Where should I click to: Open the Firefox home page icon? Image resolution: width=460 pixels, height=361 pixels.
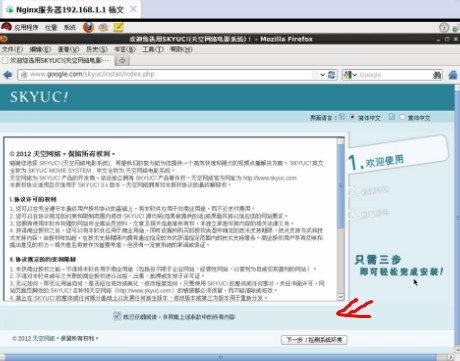pyautogui.click(x=453, y=75)
